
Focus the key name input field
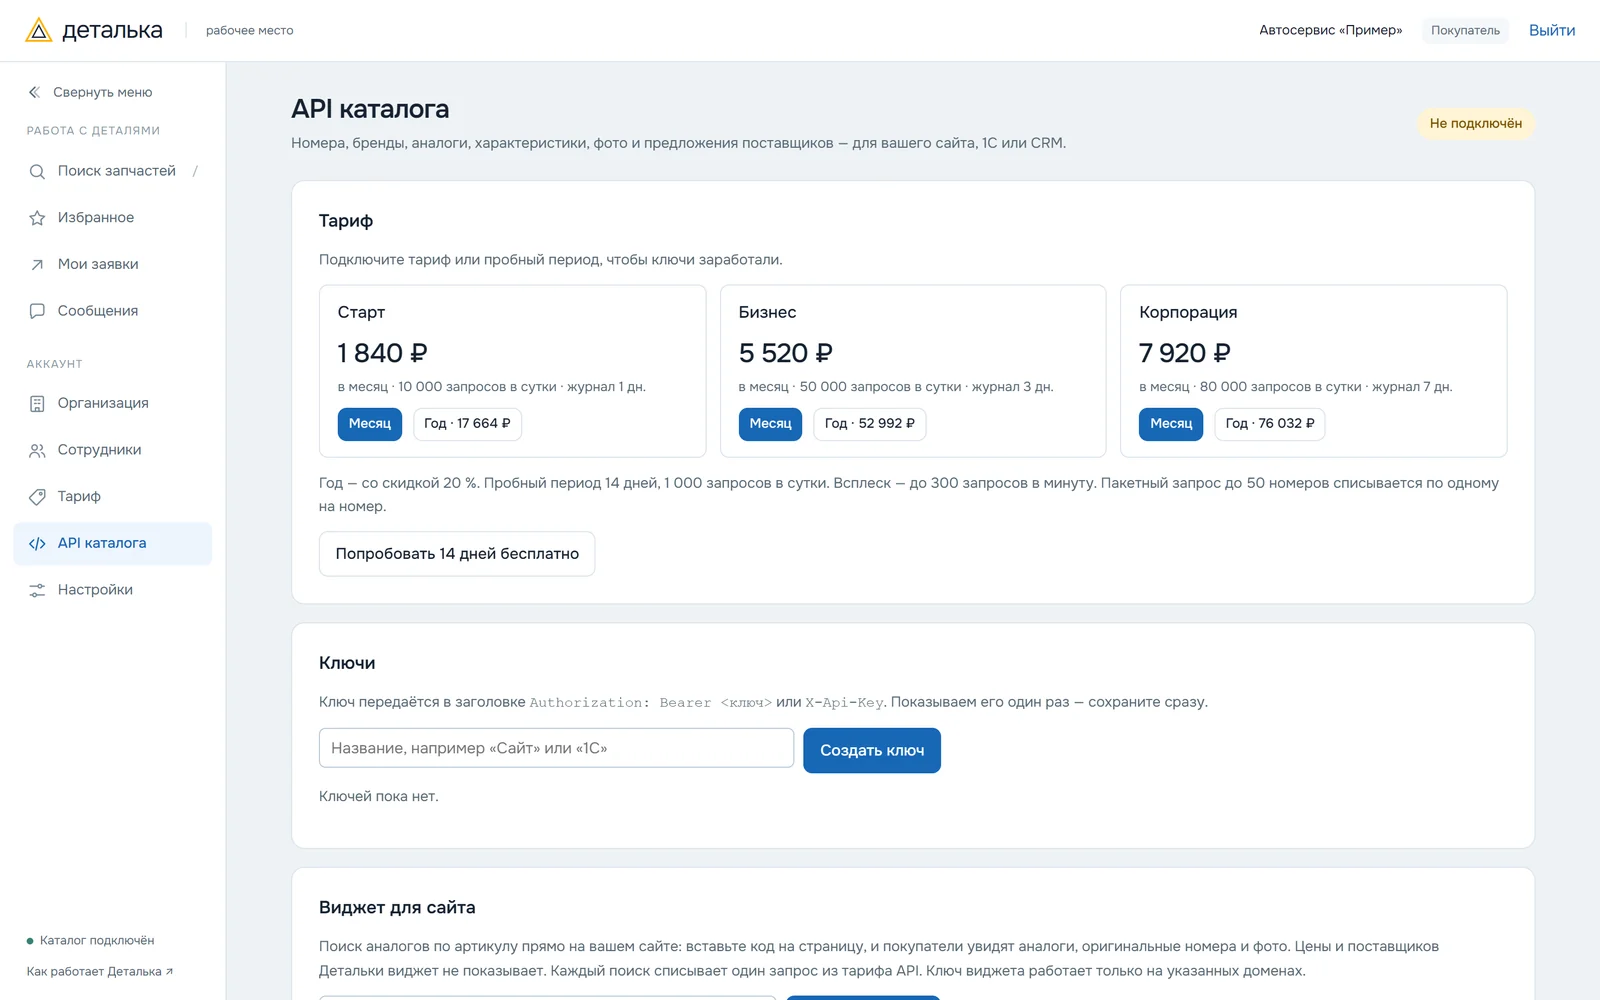point(556,748)
